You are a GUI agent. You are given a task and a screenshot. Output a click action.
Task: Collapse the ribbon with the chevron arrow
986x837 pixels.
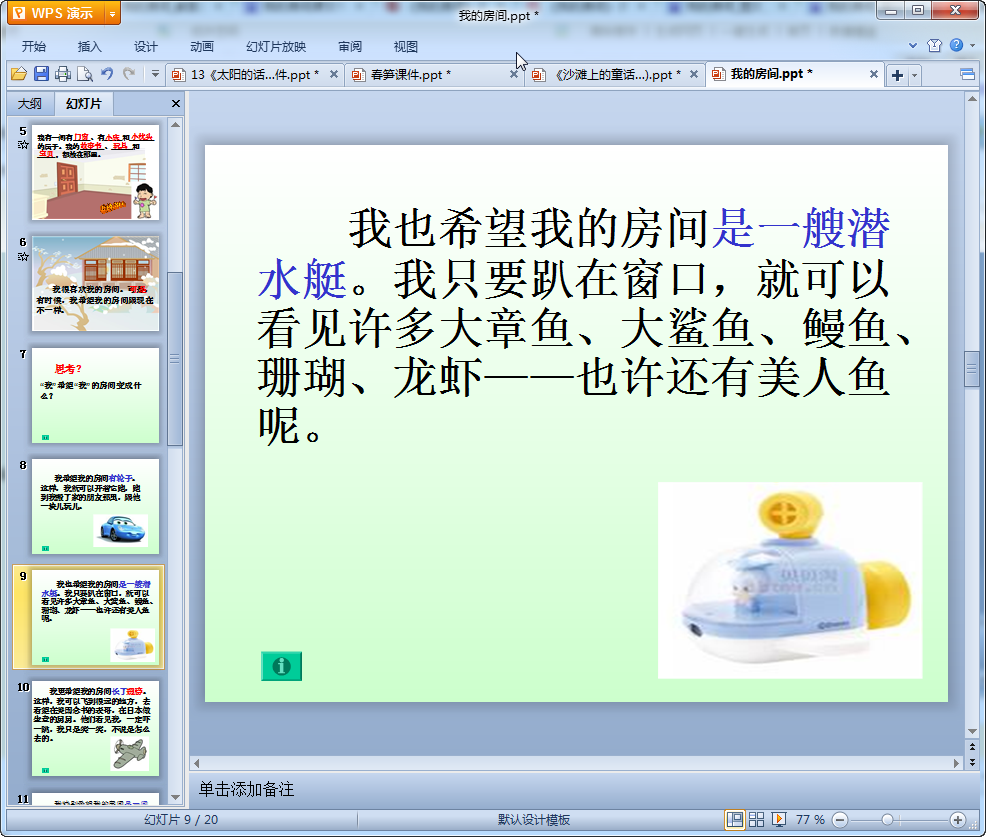(913, 45)
